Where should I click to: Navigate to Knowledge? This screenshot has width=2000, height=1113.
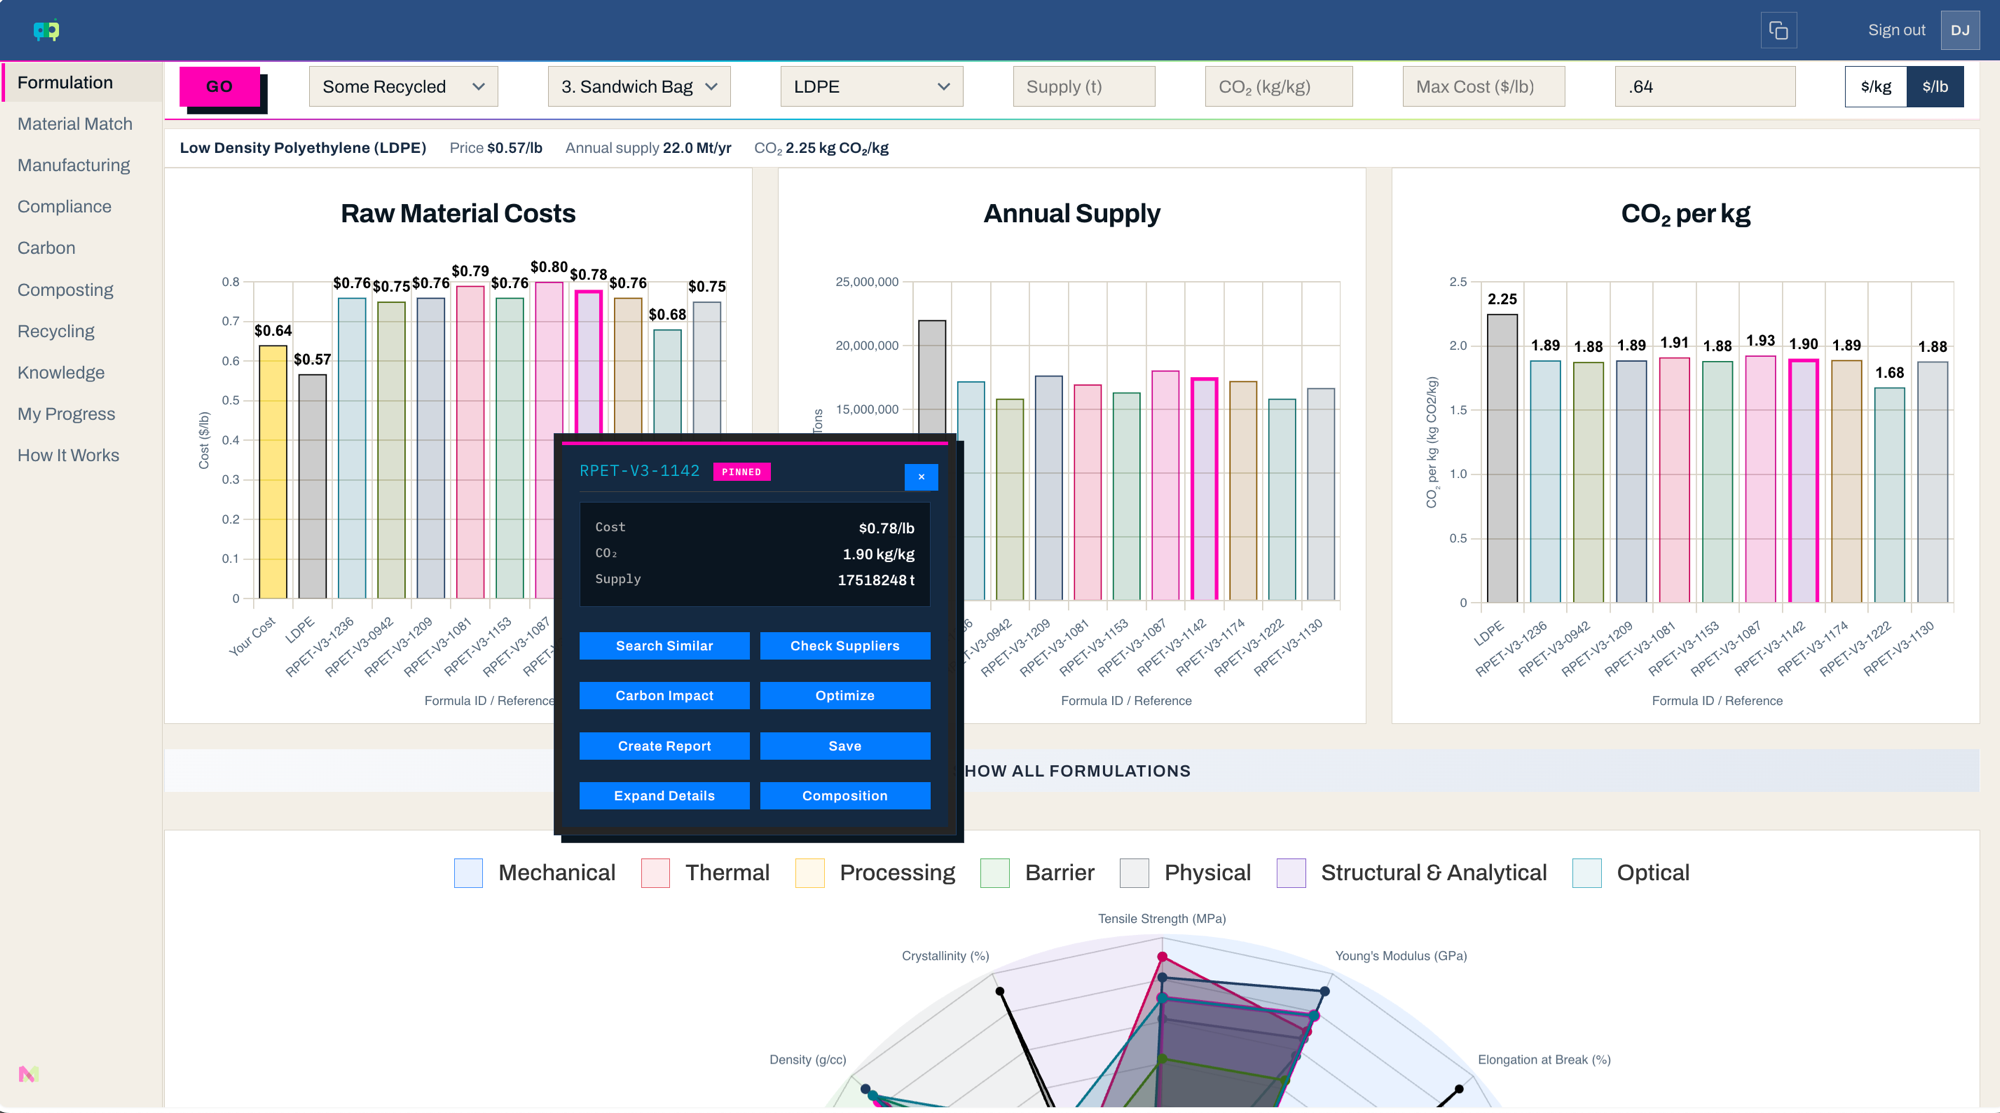tap(61, 373)
